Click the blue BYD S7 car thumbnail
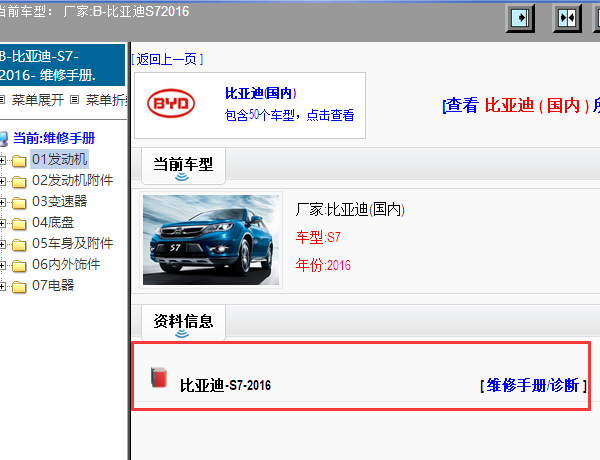The width and height of the screenshot is (600, 460). (211, 240)
